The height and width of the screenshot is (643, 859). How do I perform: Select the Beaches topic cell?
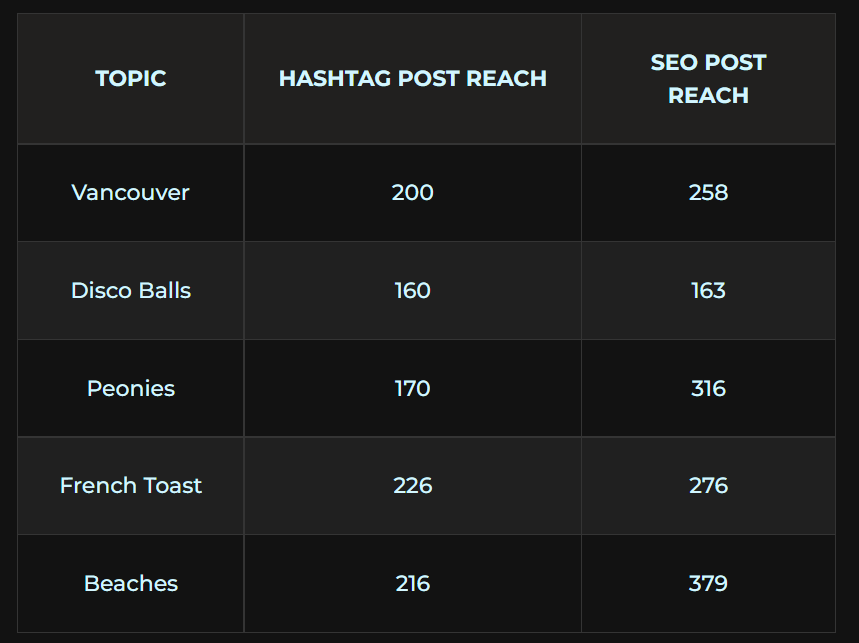point(130,583)
